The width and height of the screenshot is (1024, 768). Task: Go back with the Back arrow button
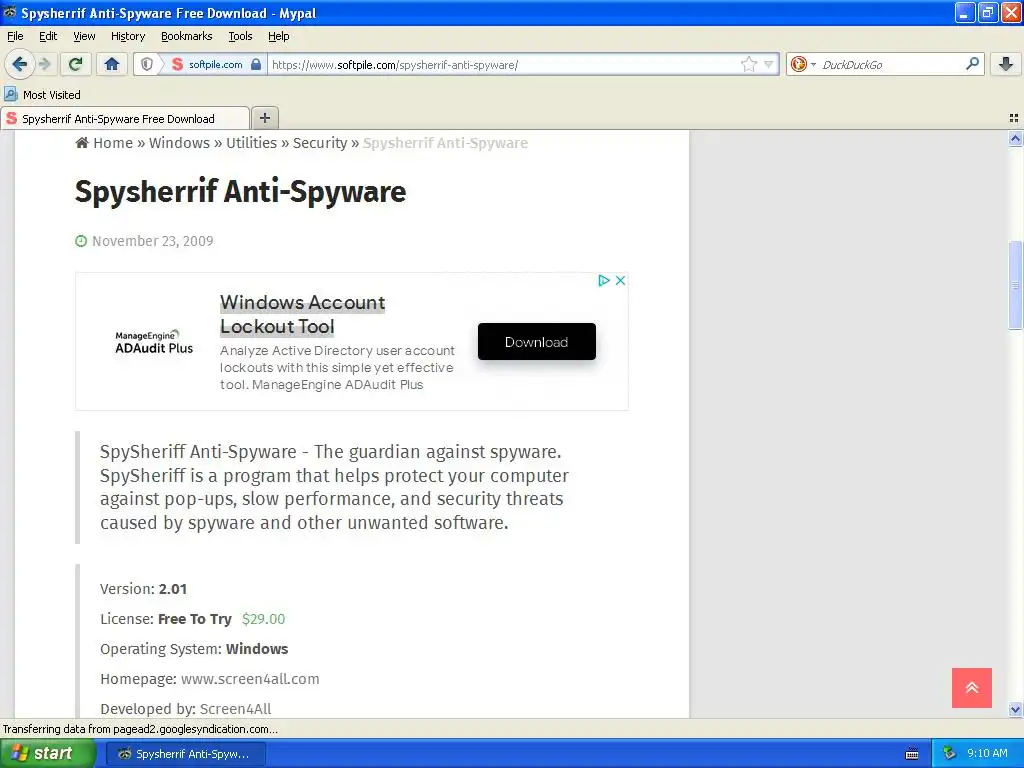tap(19, 64)
